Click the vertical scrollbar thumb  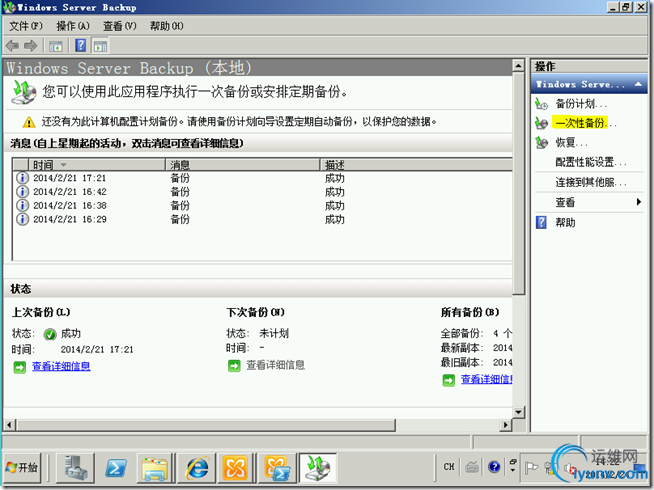click(518, 183)
